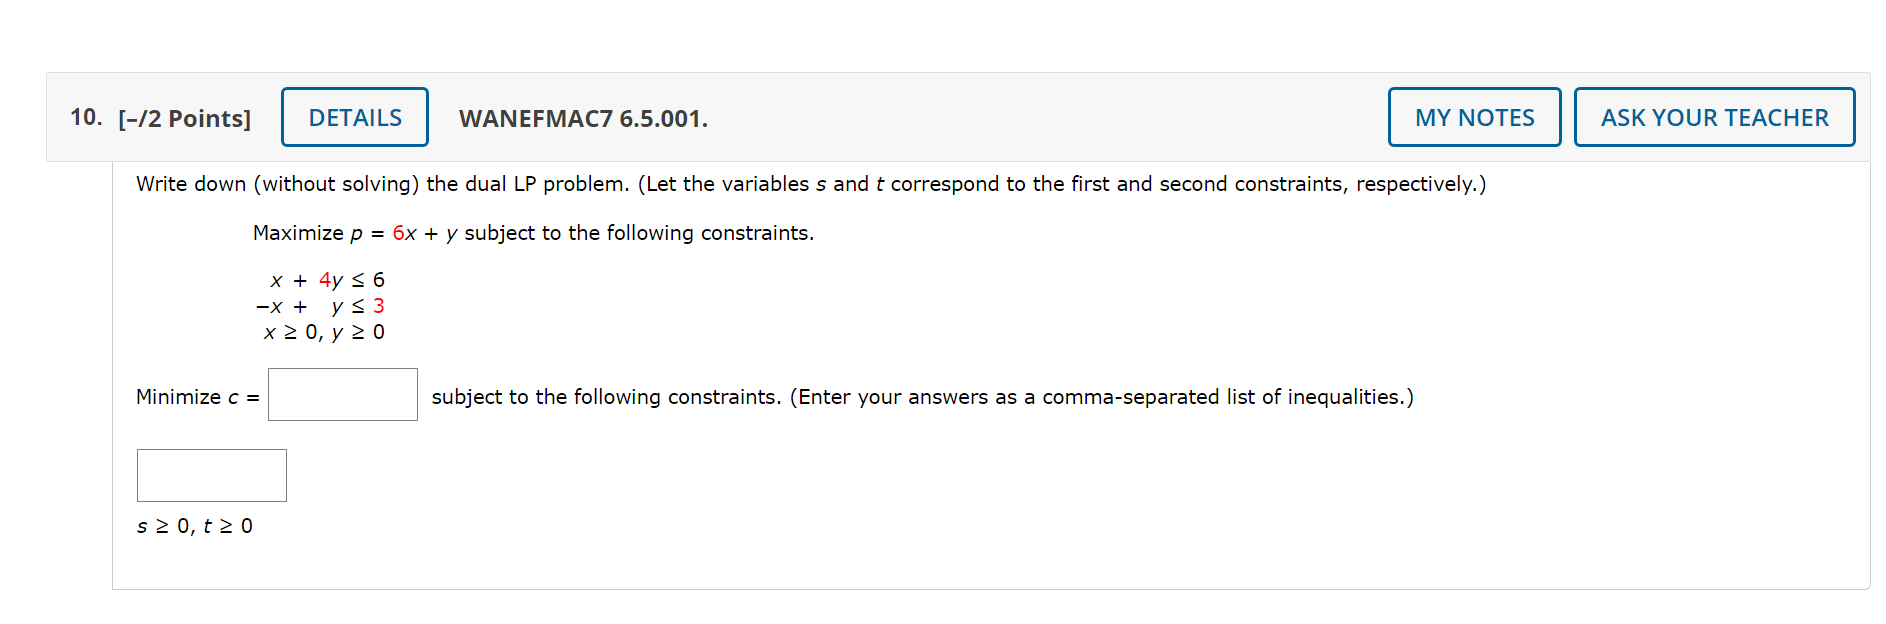
Task: Click the question number 10 label
Action: [84, 116]
